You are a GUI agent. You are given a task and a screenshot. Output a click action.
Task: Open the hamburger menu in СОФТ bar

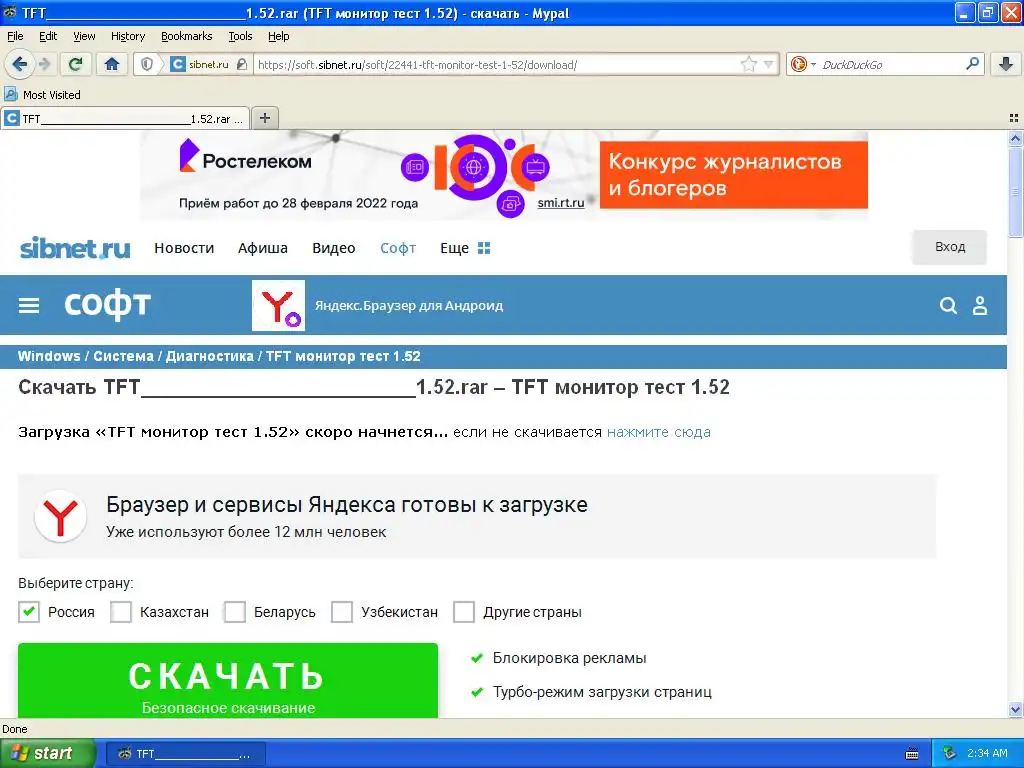click(x=29, y=305)
